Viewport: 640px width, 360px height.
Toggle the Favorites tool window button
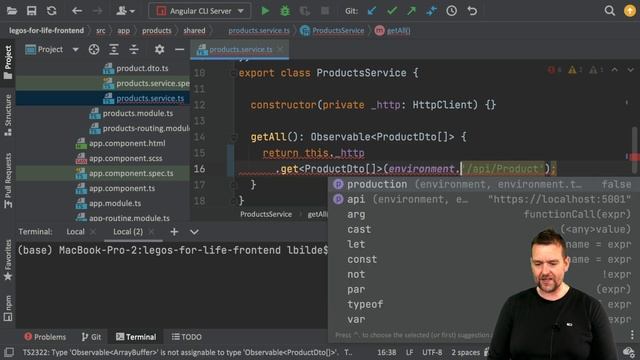pyautogui.click(x=8, y=260)
